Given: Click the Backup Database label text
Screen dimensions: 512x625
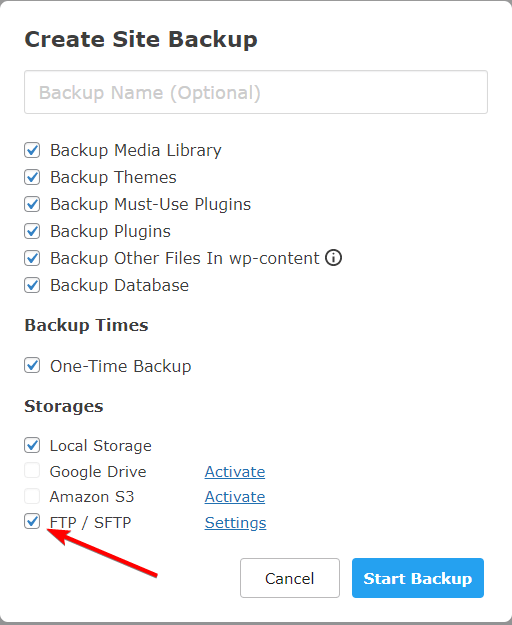Looking at the screenshot, I should 119,285.
